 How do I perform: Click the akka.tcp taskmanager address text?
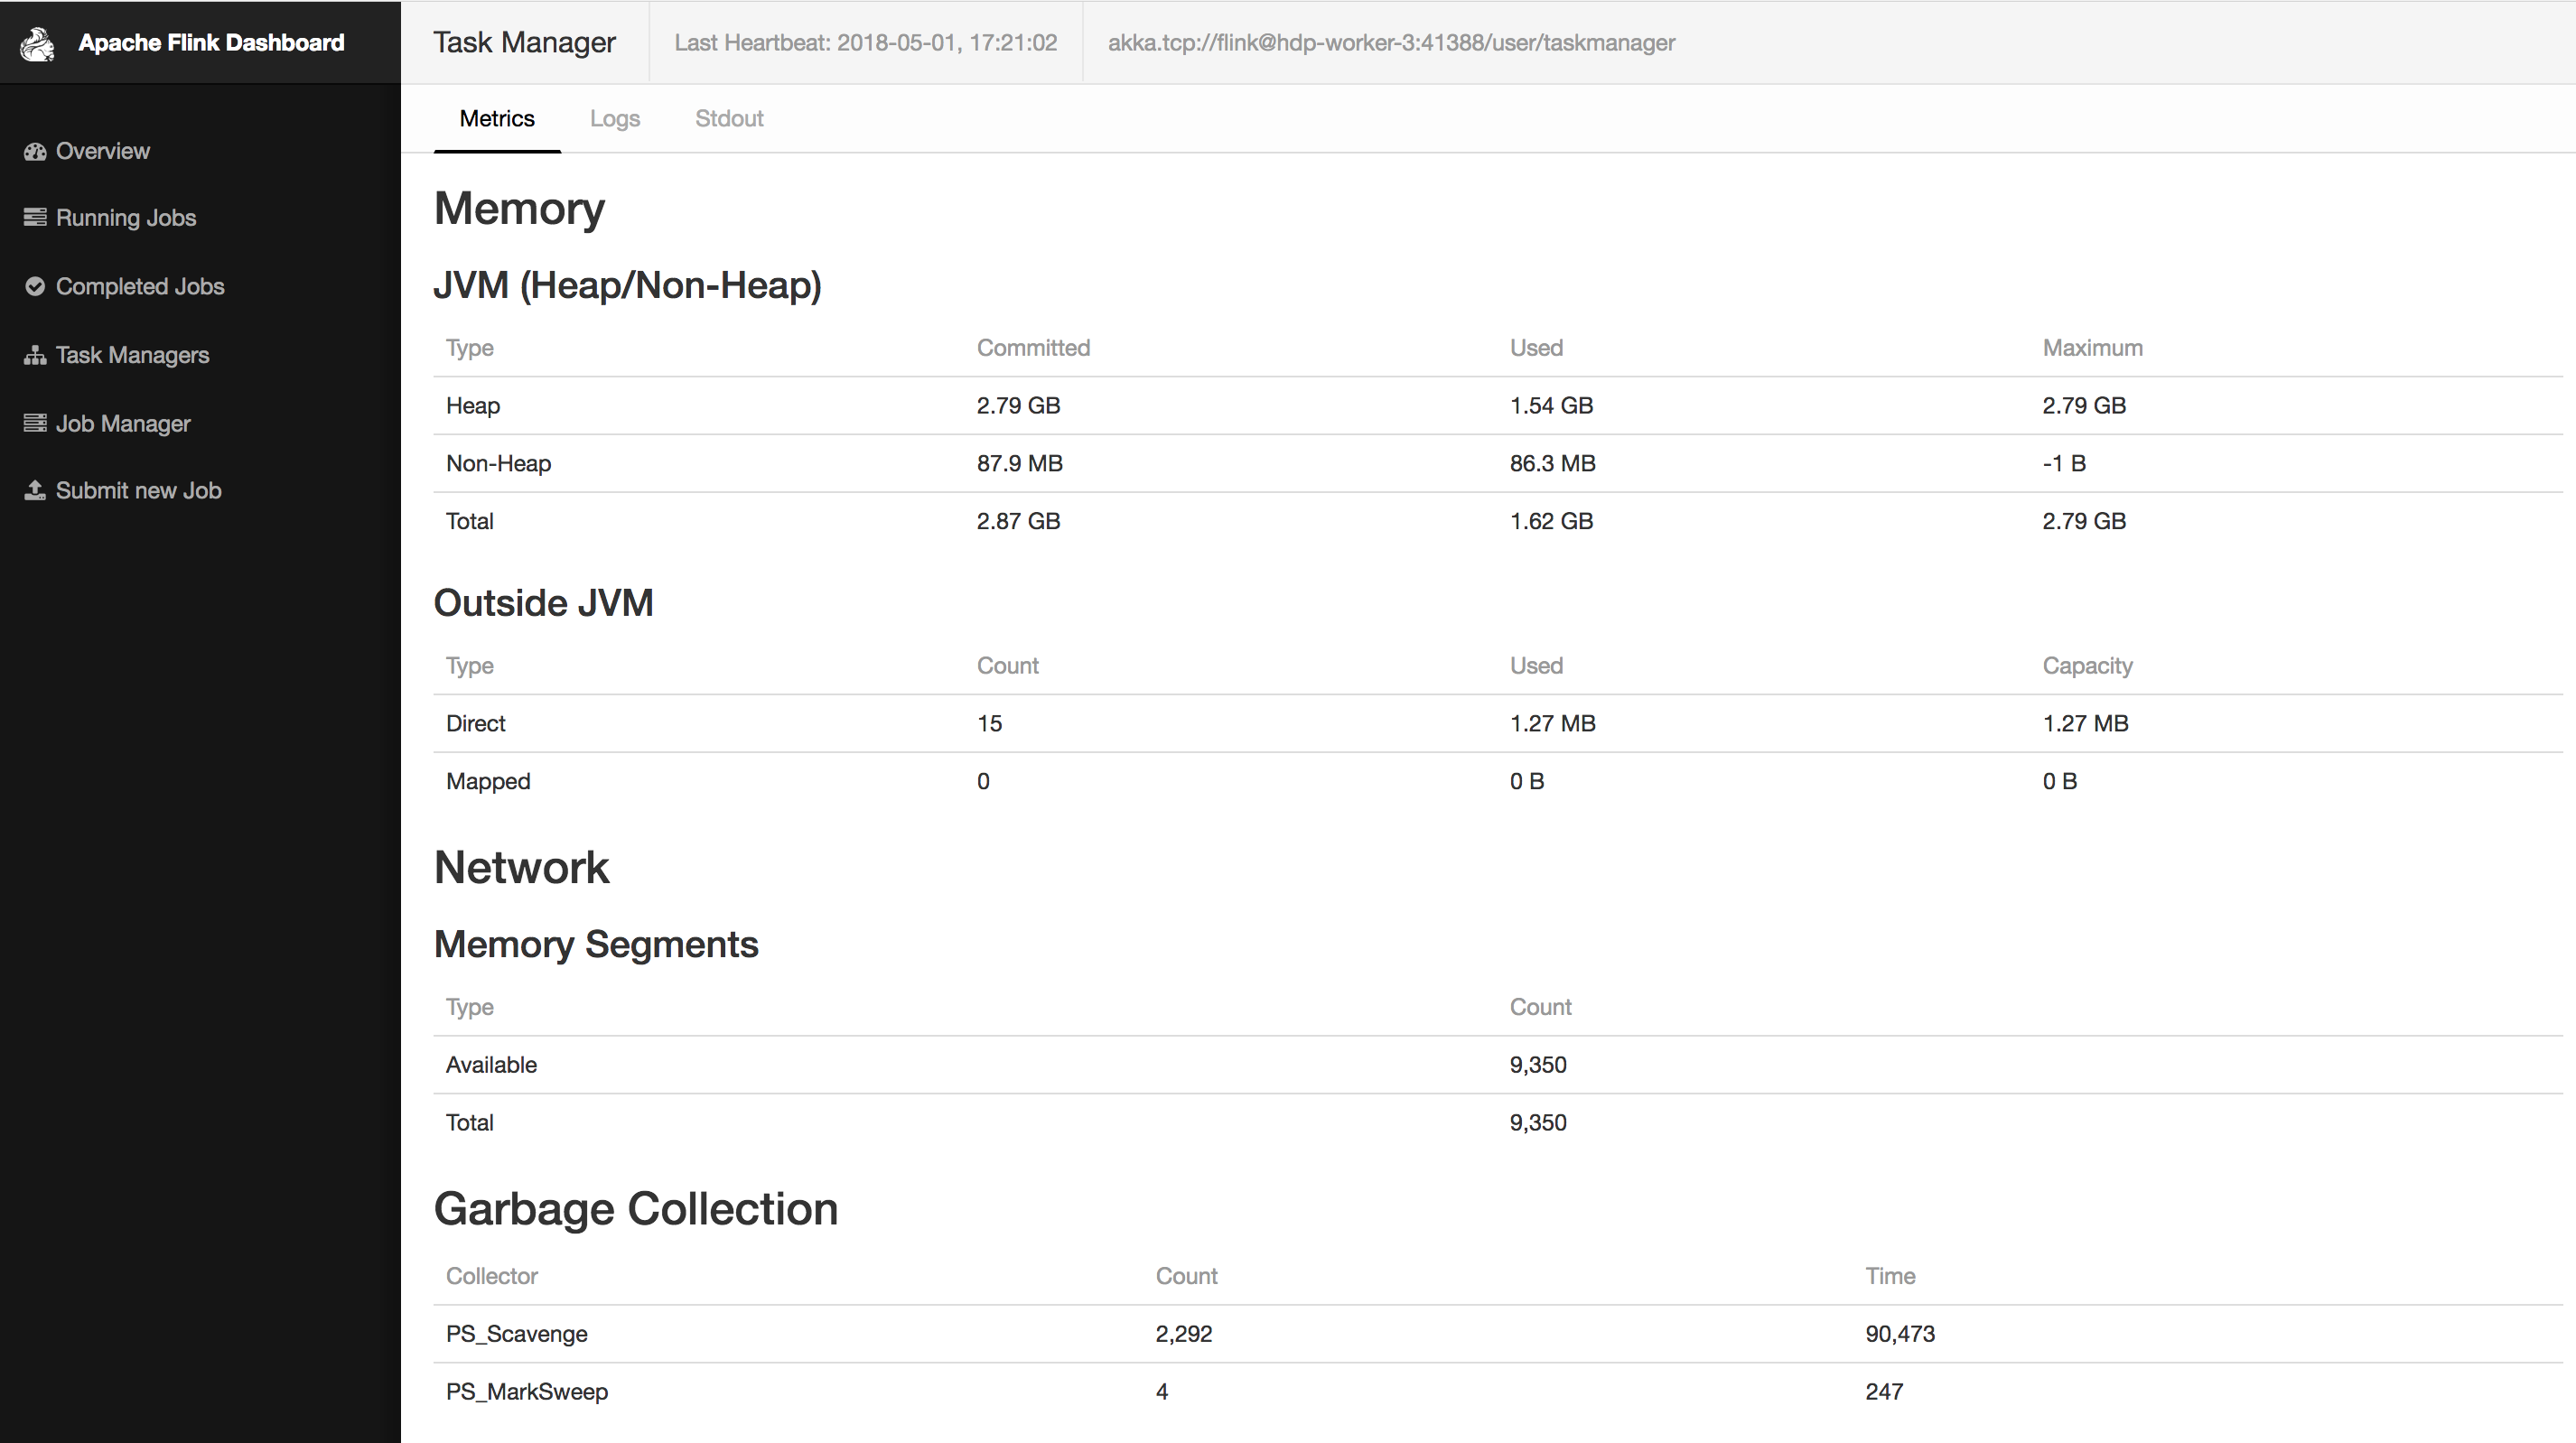(x=1391, y=43)
